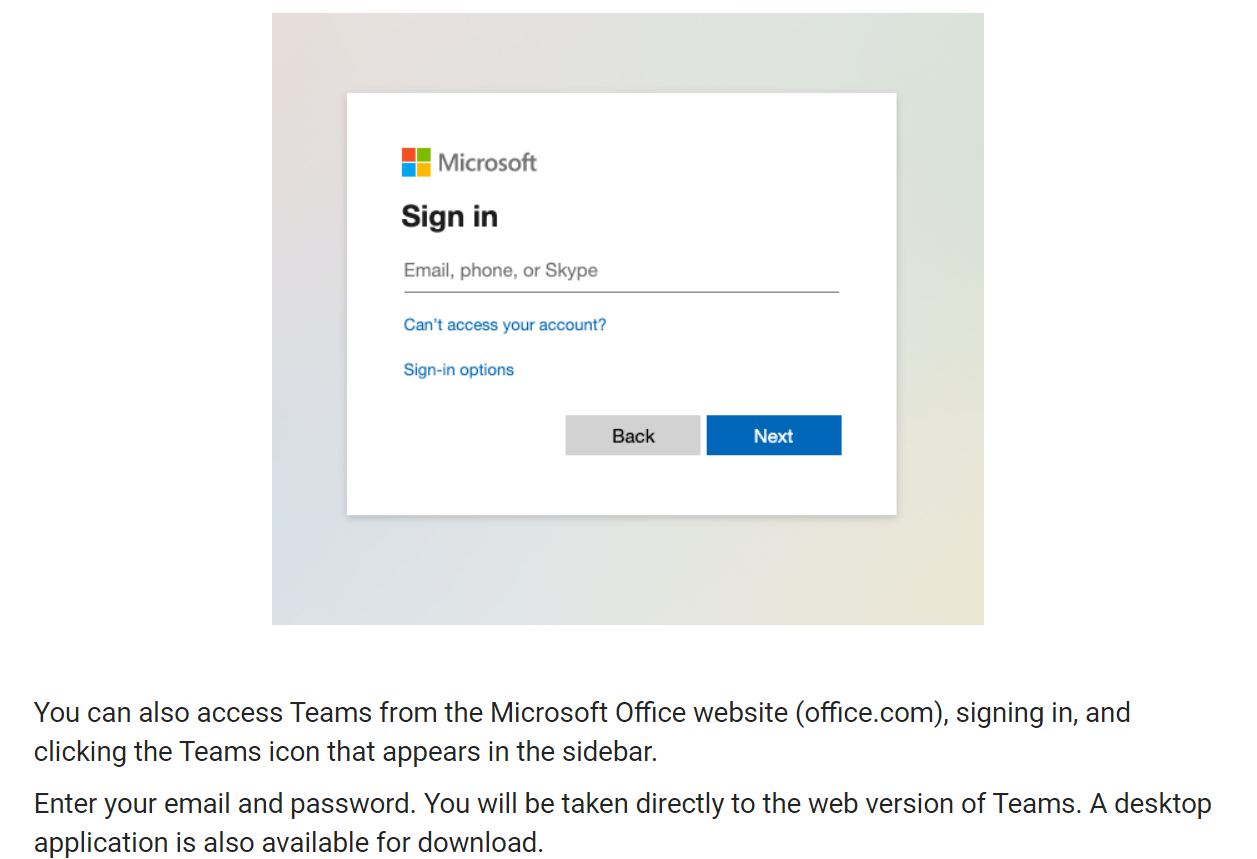
Task: Click the gray Back button
Action: pyautogui.click(x=633, y=435)
